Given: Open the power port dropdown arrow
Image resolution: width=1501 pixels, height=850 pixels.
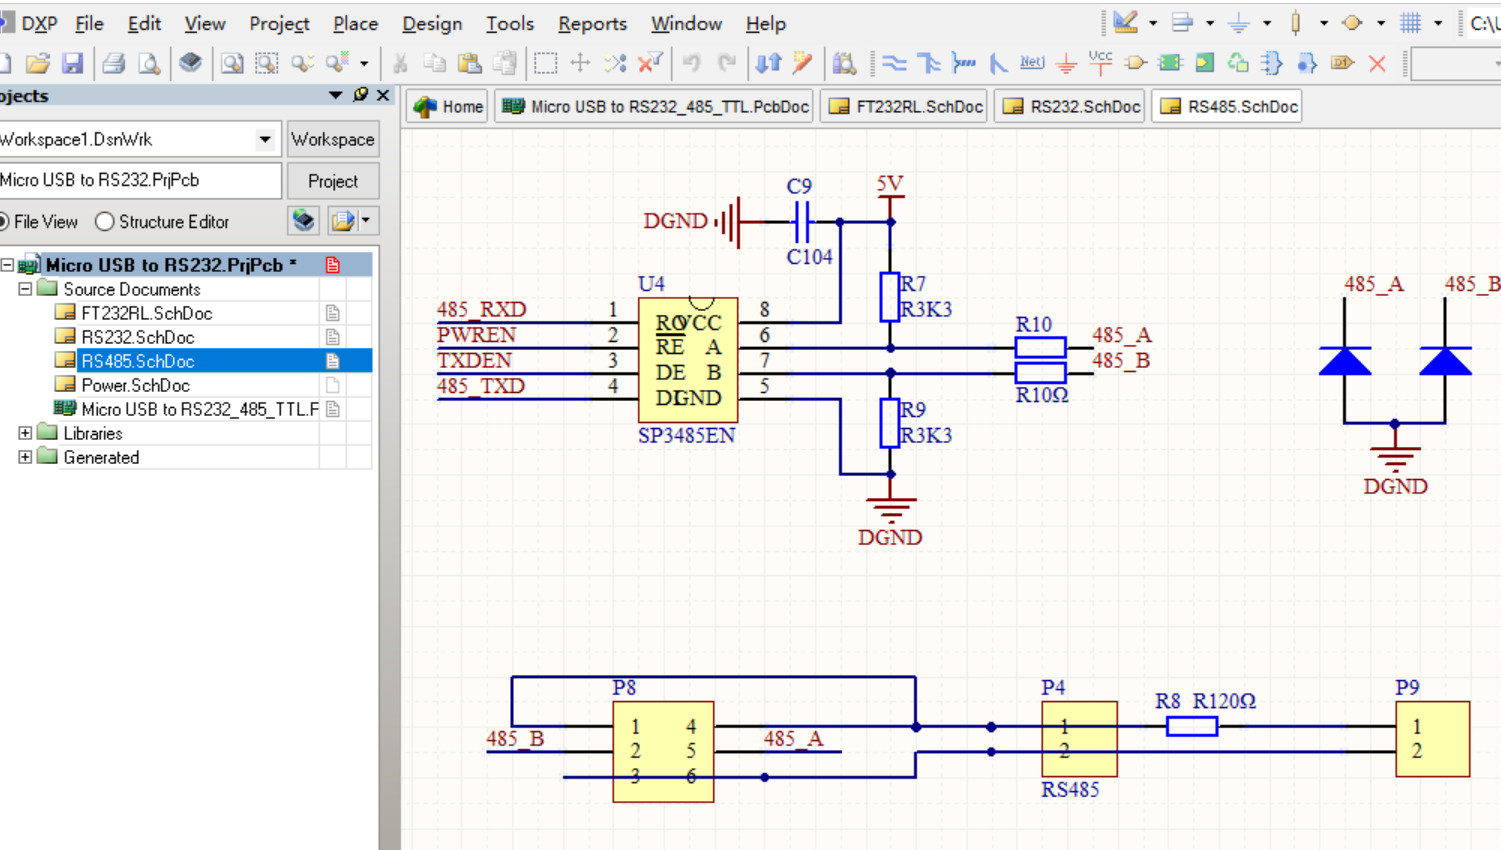Looking at the screenshot, I should click(1266, 22).
